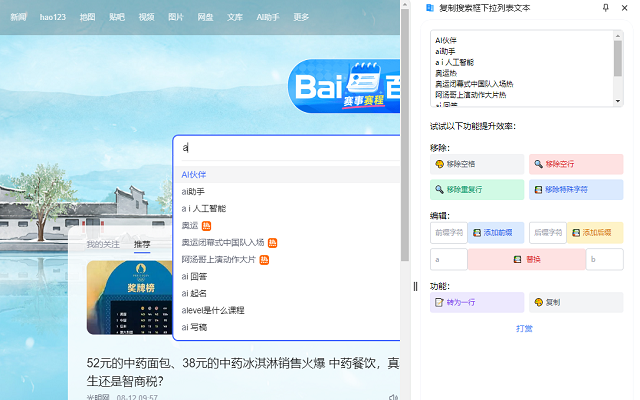The image size is (640, 400).
Task: Switch to the 我的关注 feed tab
Action: 103,244
